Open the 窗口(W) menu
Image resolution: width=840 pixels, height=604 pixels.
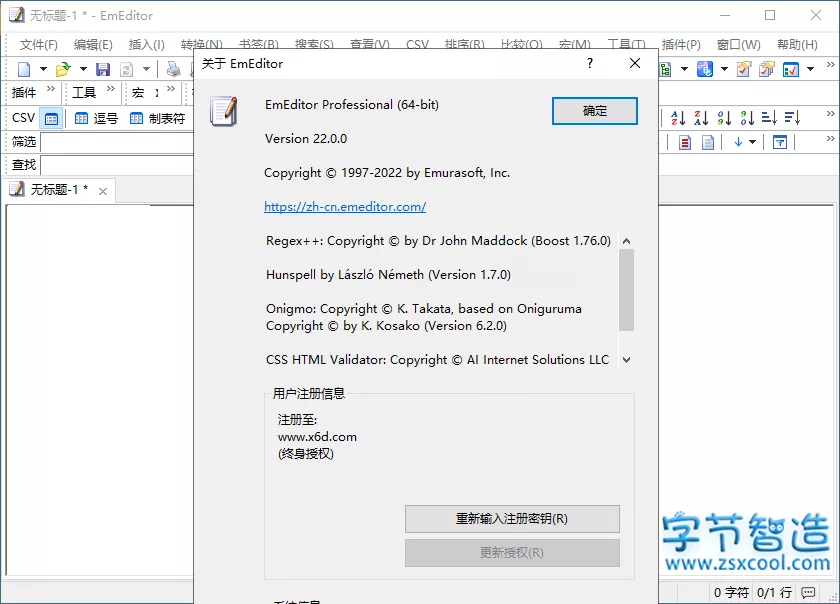click(x=739, y=44)
